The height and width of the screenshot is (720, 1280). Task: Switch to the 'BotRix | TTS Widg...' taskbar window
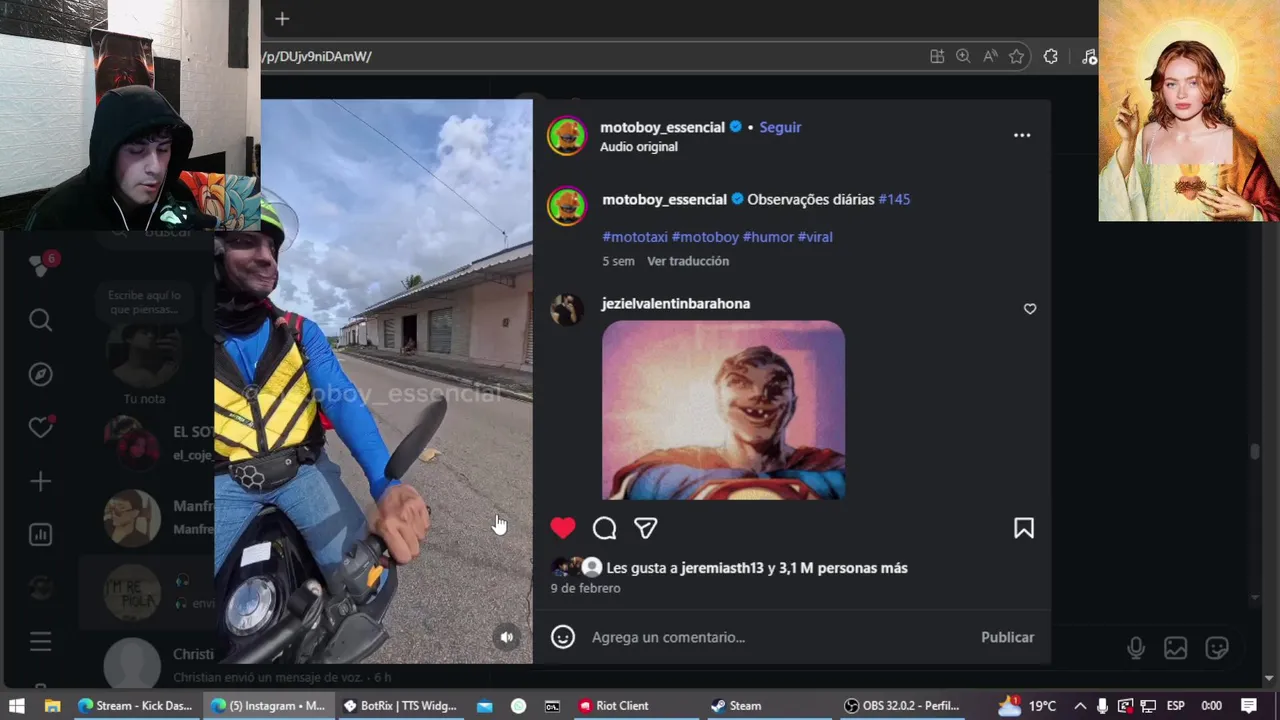point(400,705)
